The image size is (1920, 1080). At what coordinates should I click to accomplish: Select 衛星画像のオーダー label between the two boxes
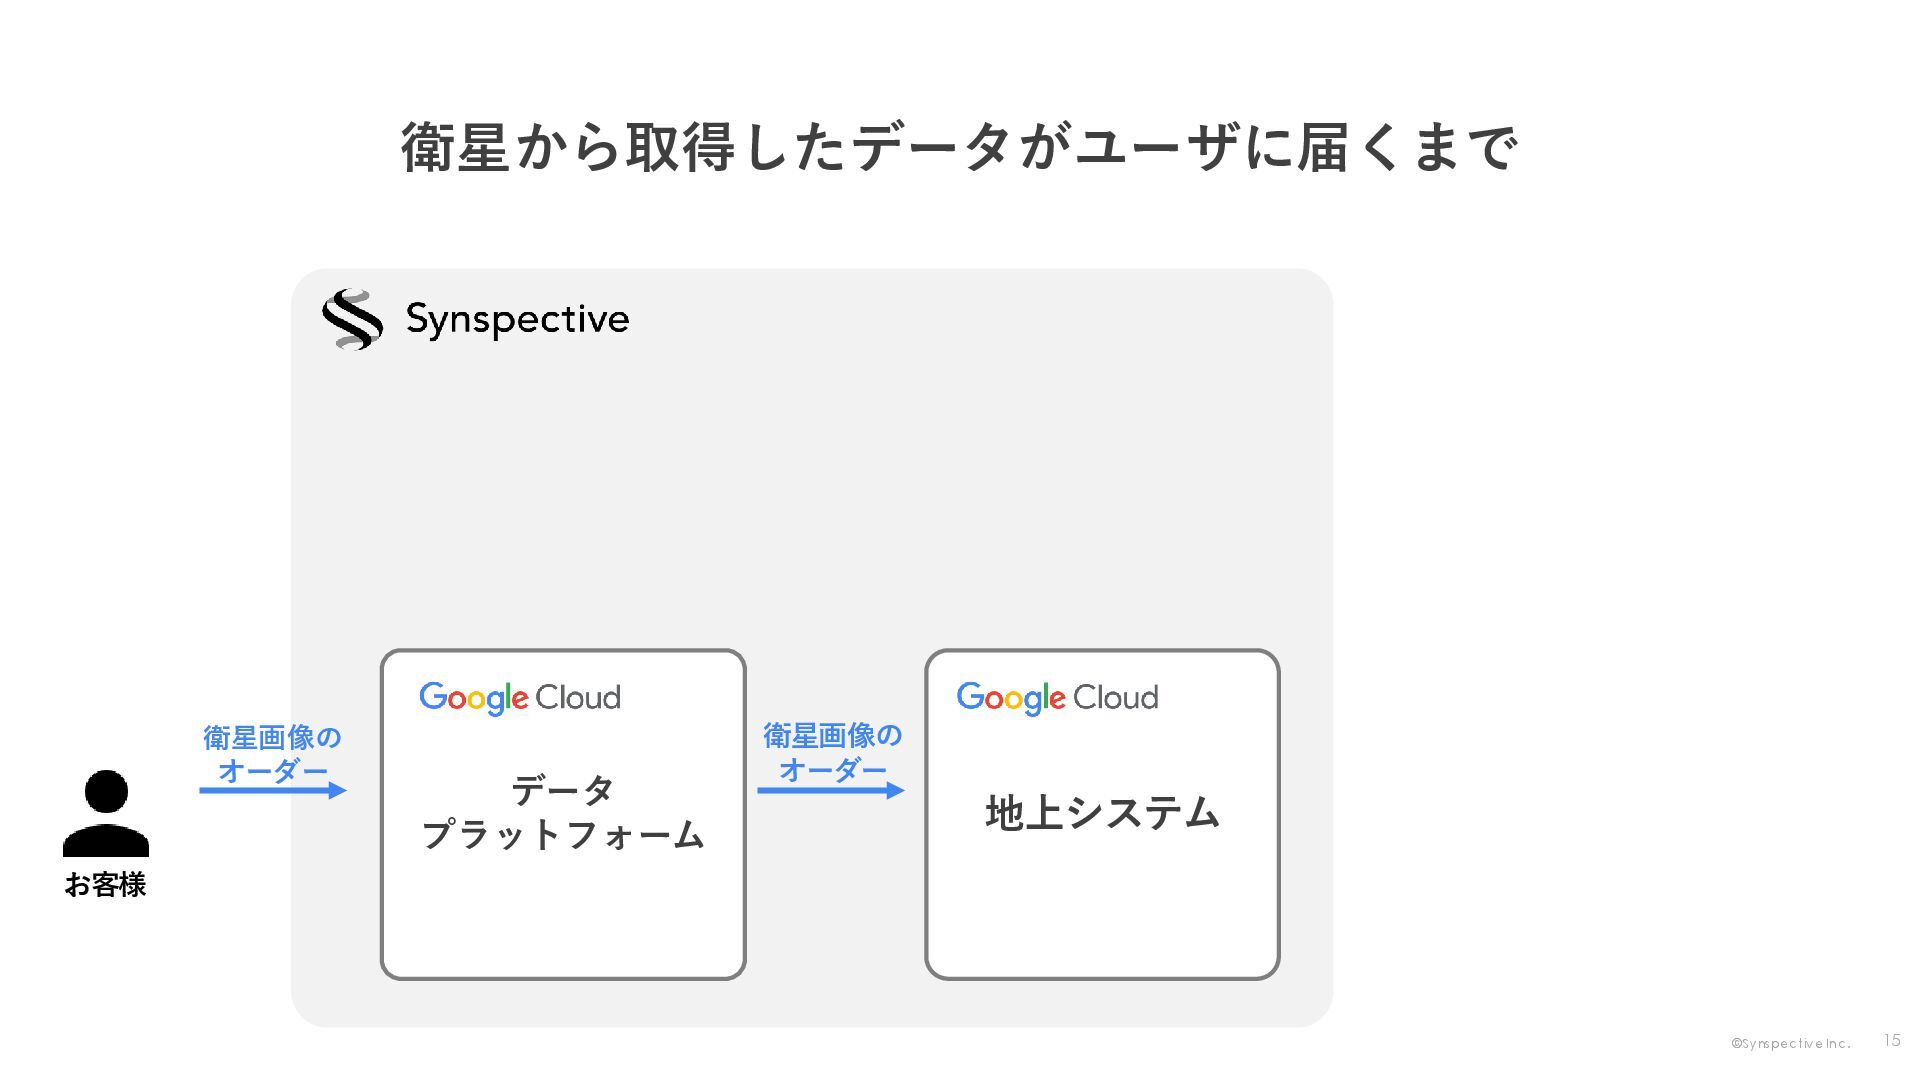click(x=832, y=752)
